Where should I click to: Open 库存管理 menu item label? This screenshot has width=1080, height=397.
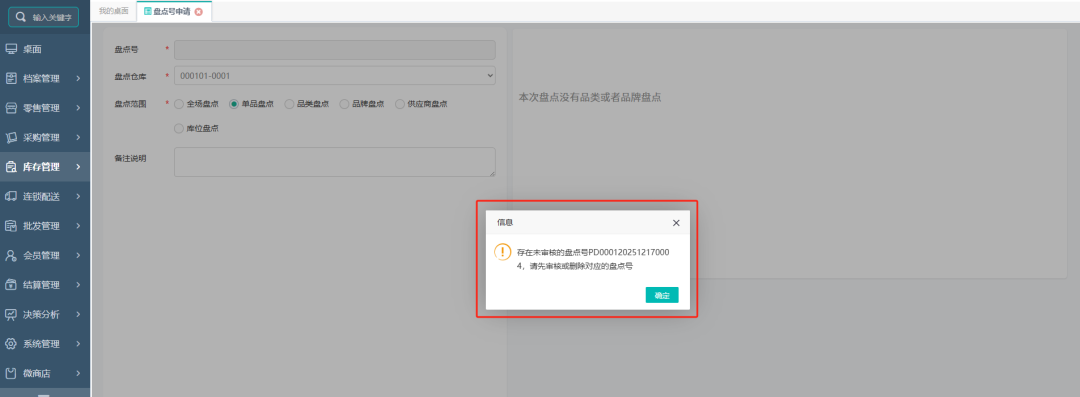[x=41, y=167]
